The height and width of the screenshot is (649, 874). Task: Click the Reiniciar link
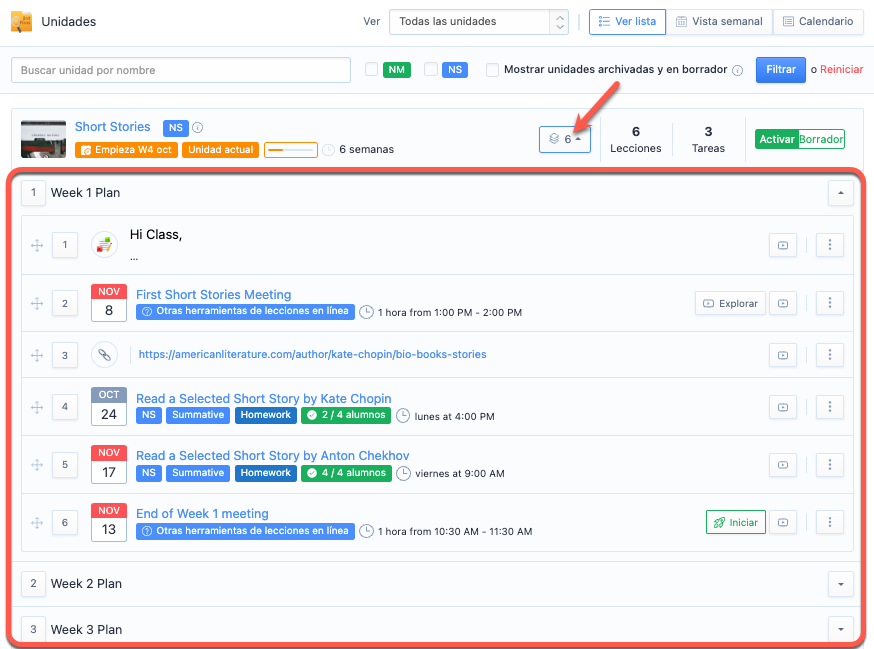tap(841, 70)
